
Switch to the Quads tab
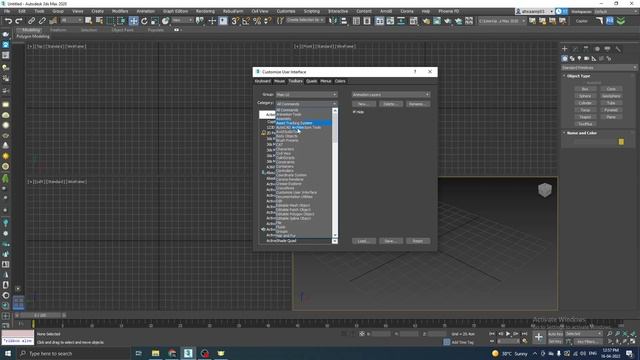311,81
